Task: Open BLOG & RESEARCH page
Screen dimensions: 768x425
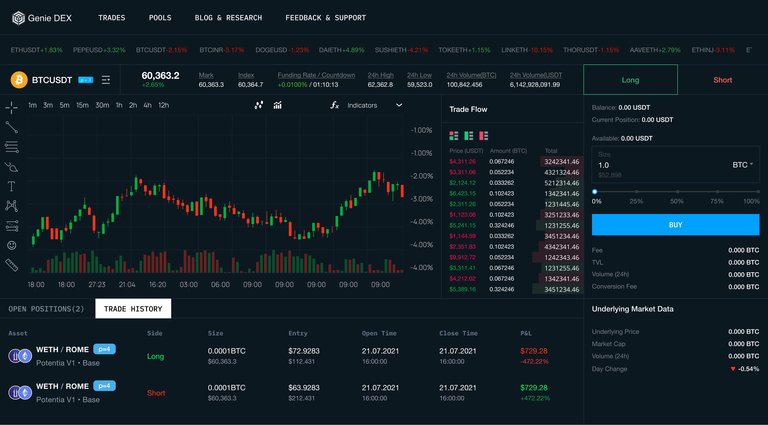Action: (x=228, y=18)
